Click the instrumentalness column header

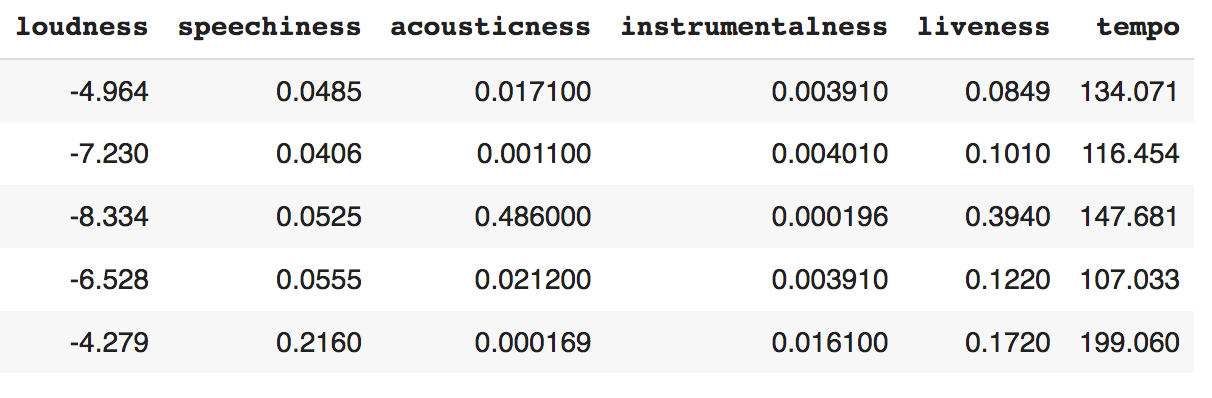pos(754,27)
